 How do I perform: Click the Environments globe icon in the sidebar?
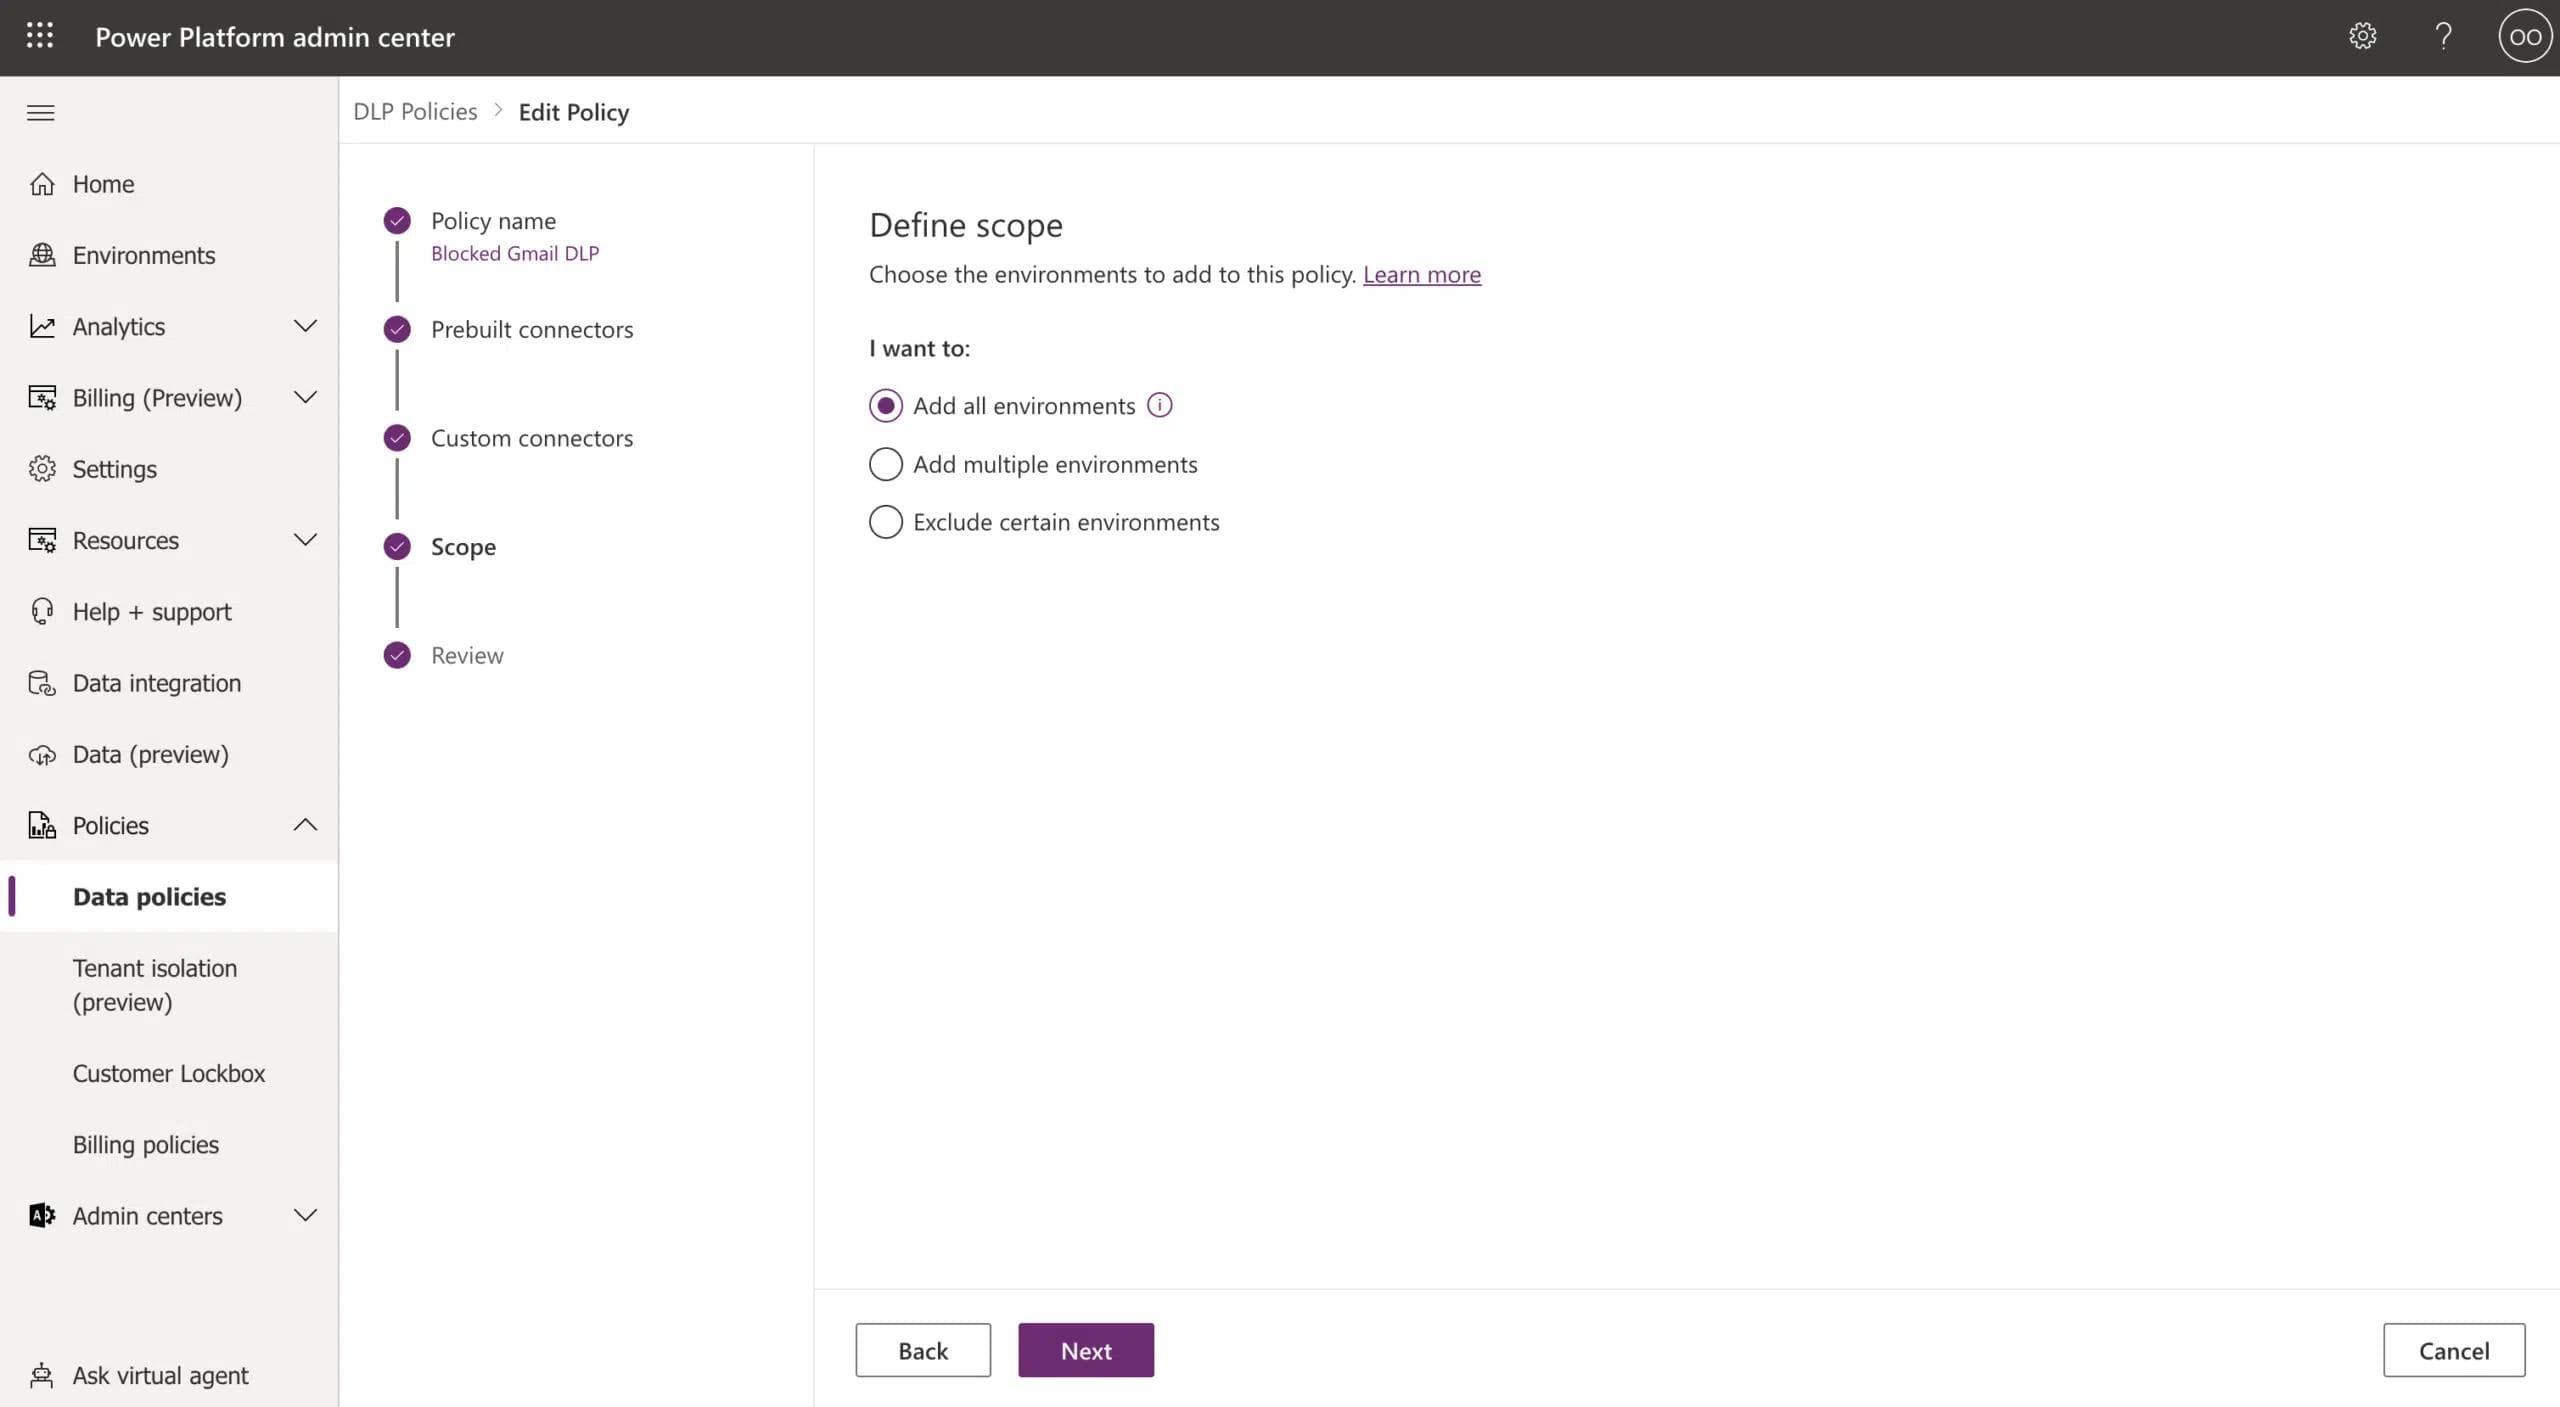pos(42,255)
